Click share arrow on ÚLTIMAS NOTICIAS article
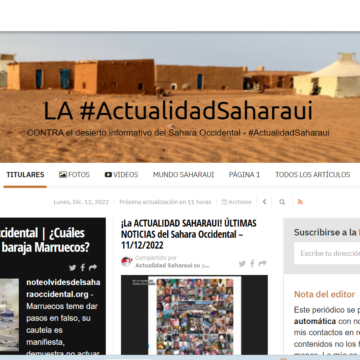 (x=263, y=264)
